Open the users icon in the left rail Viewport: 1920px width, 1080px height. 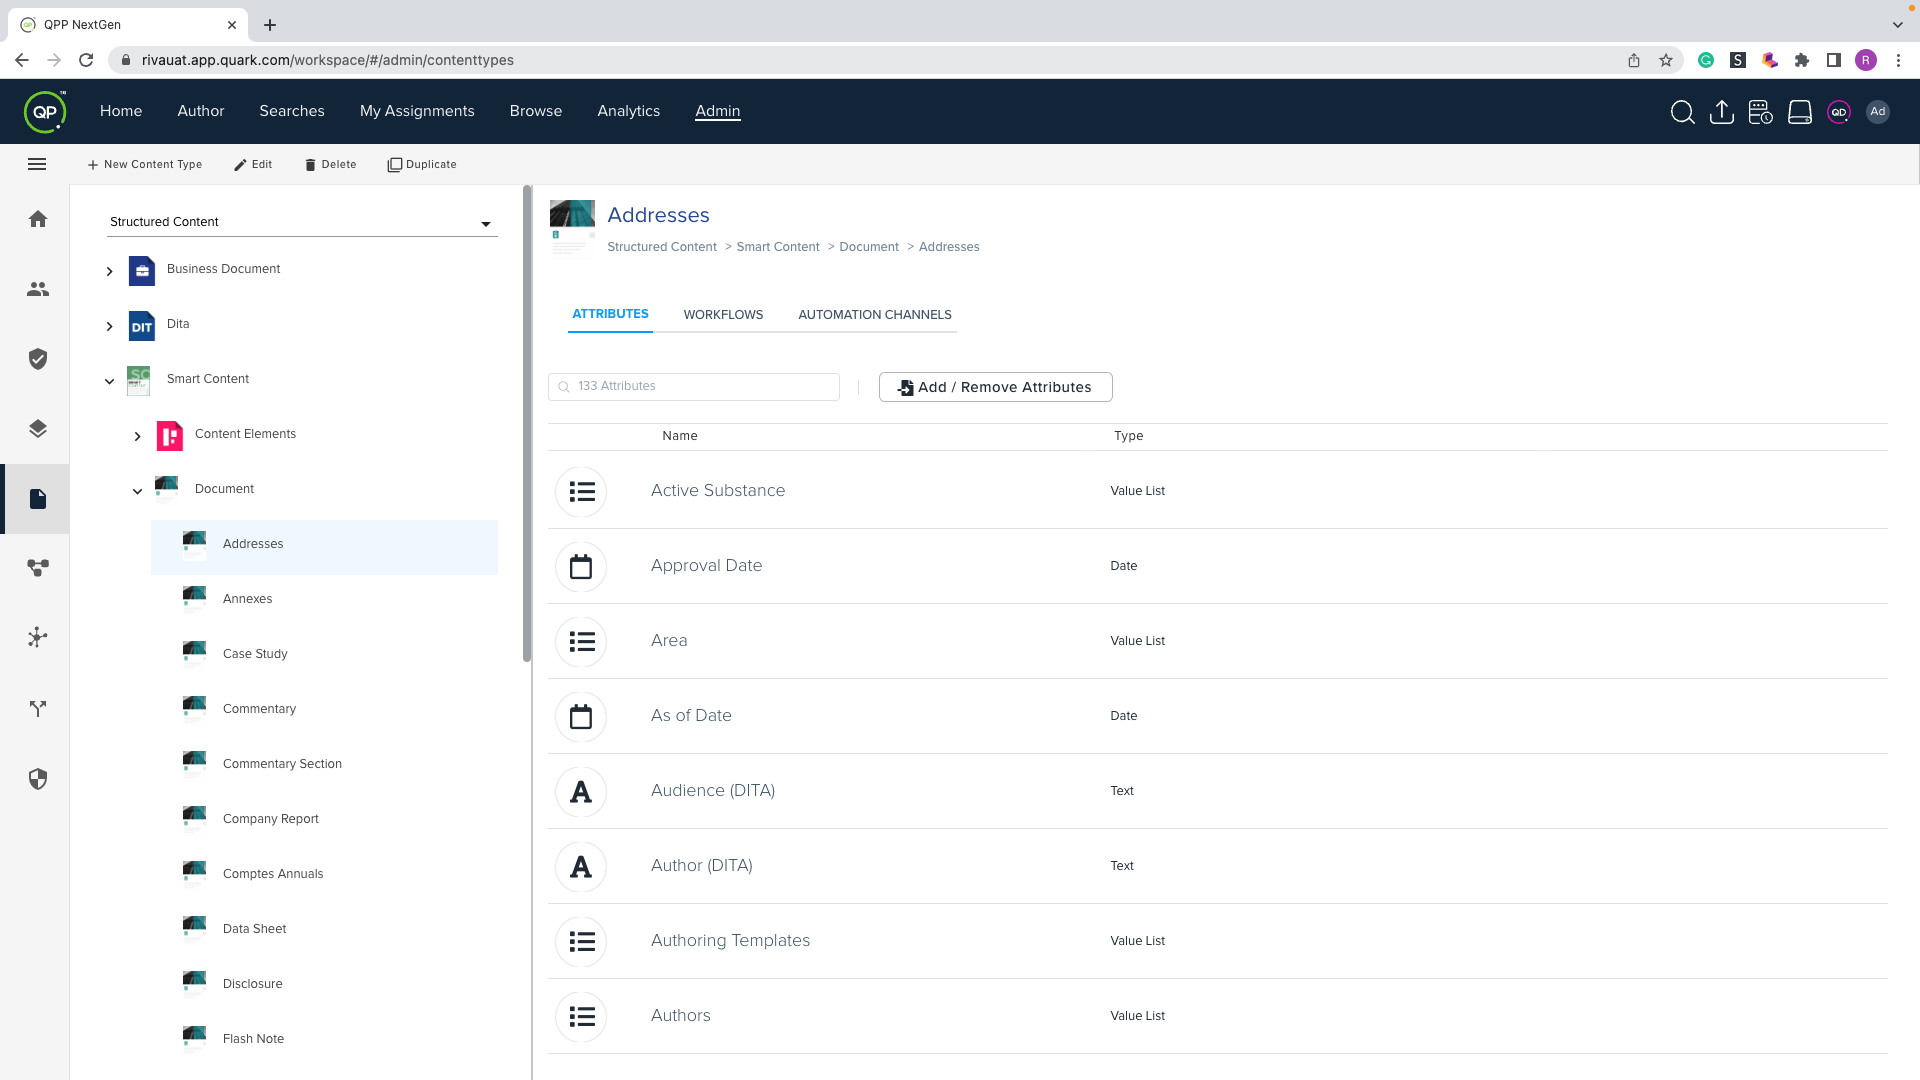tap(37, 289)
